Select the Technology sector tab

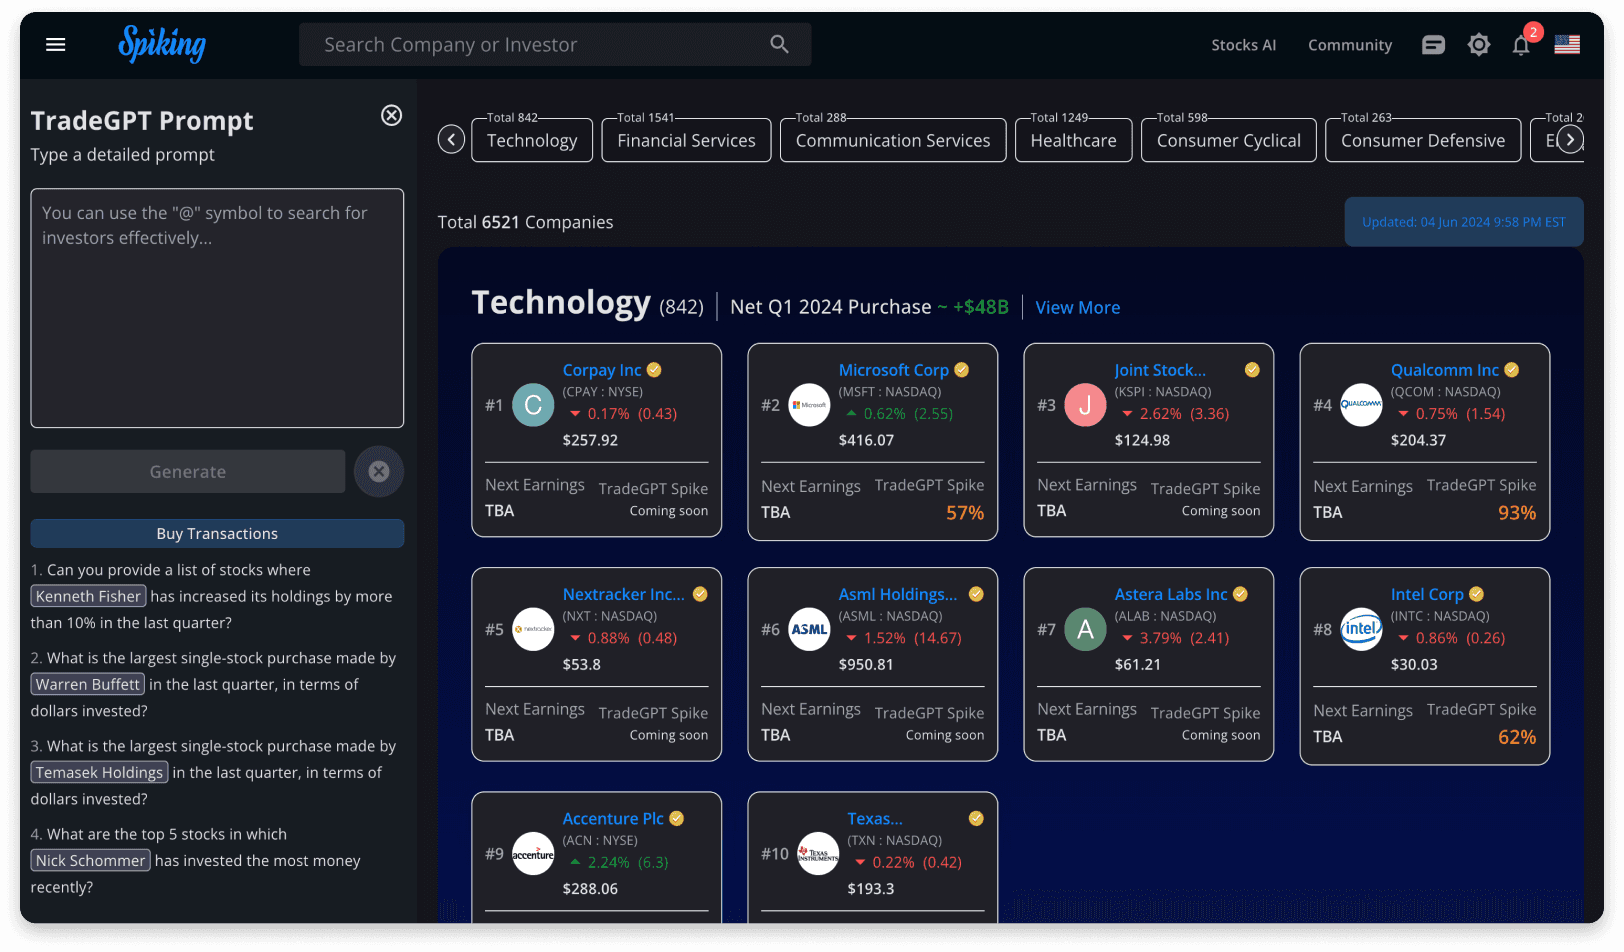(x=532, y=140)
